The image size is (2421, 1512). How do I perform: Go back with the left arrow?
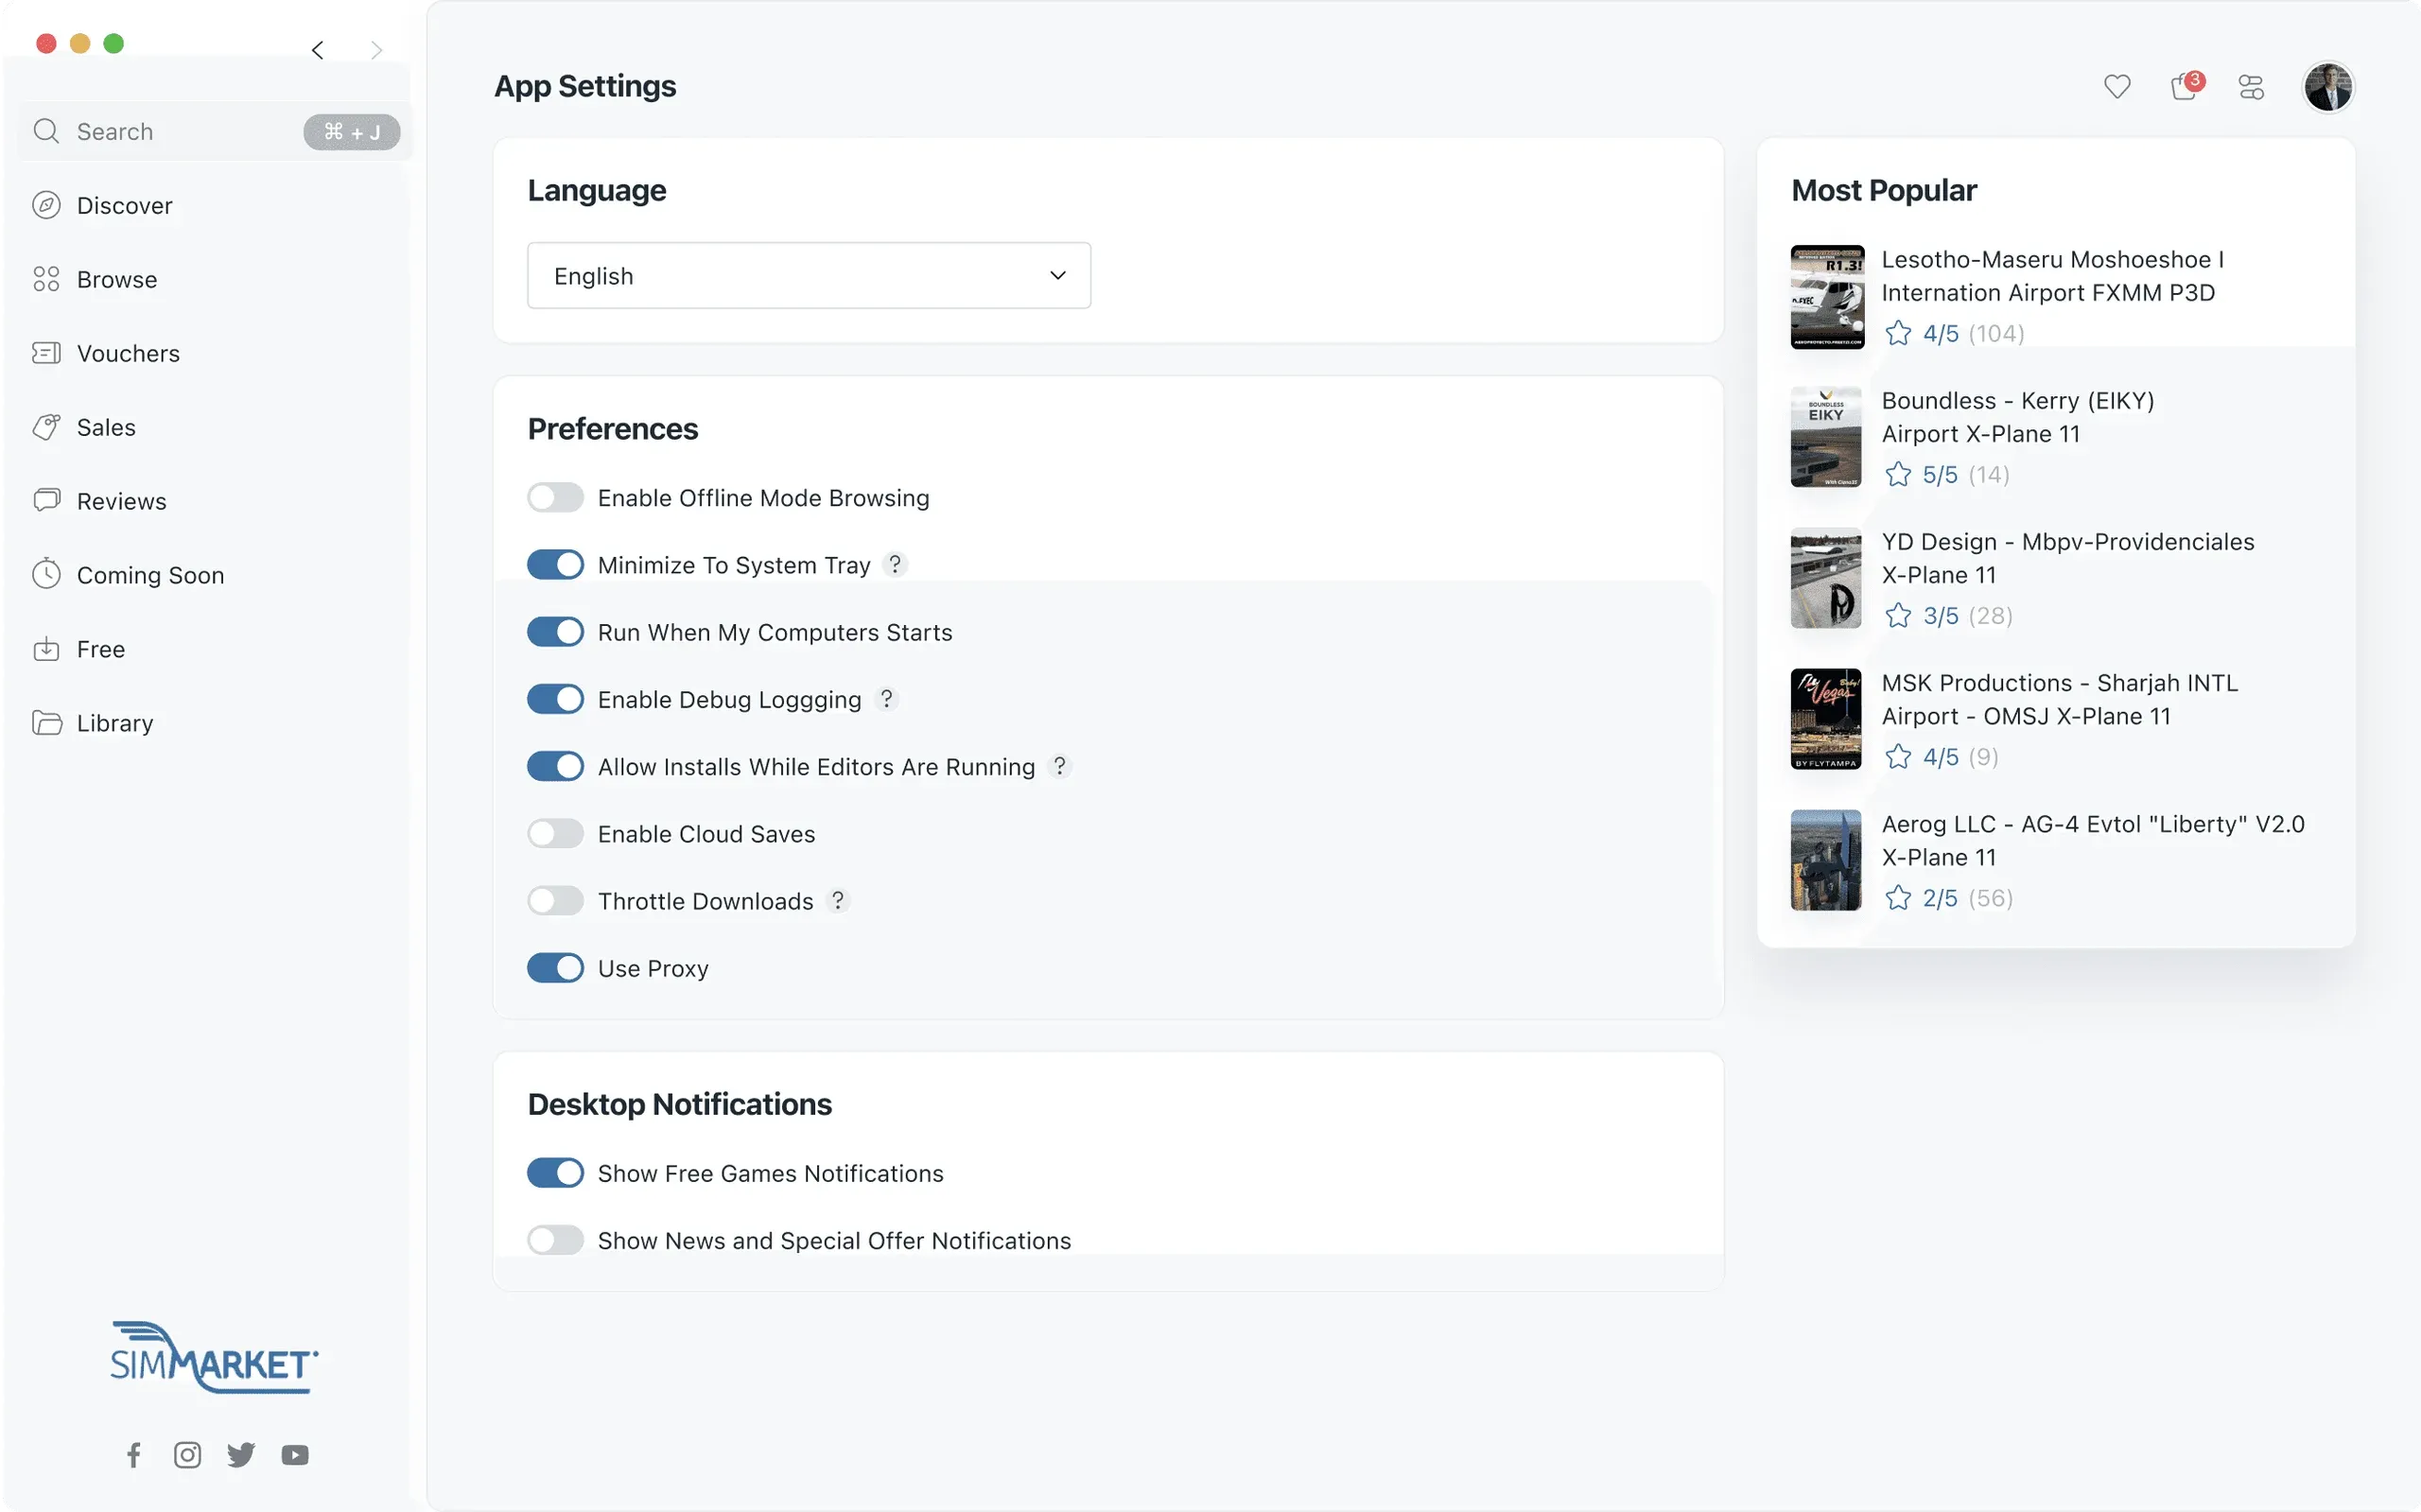click(x=317, y=50)
